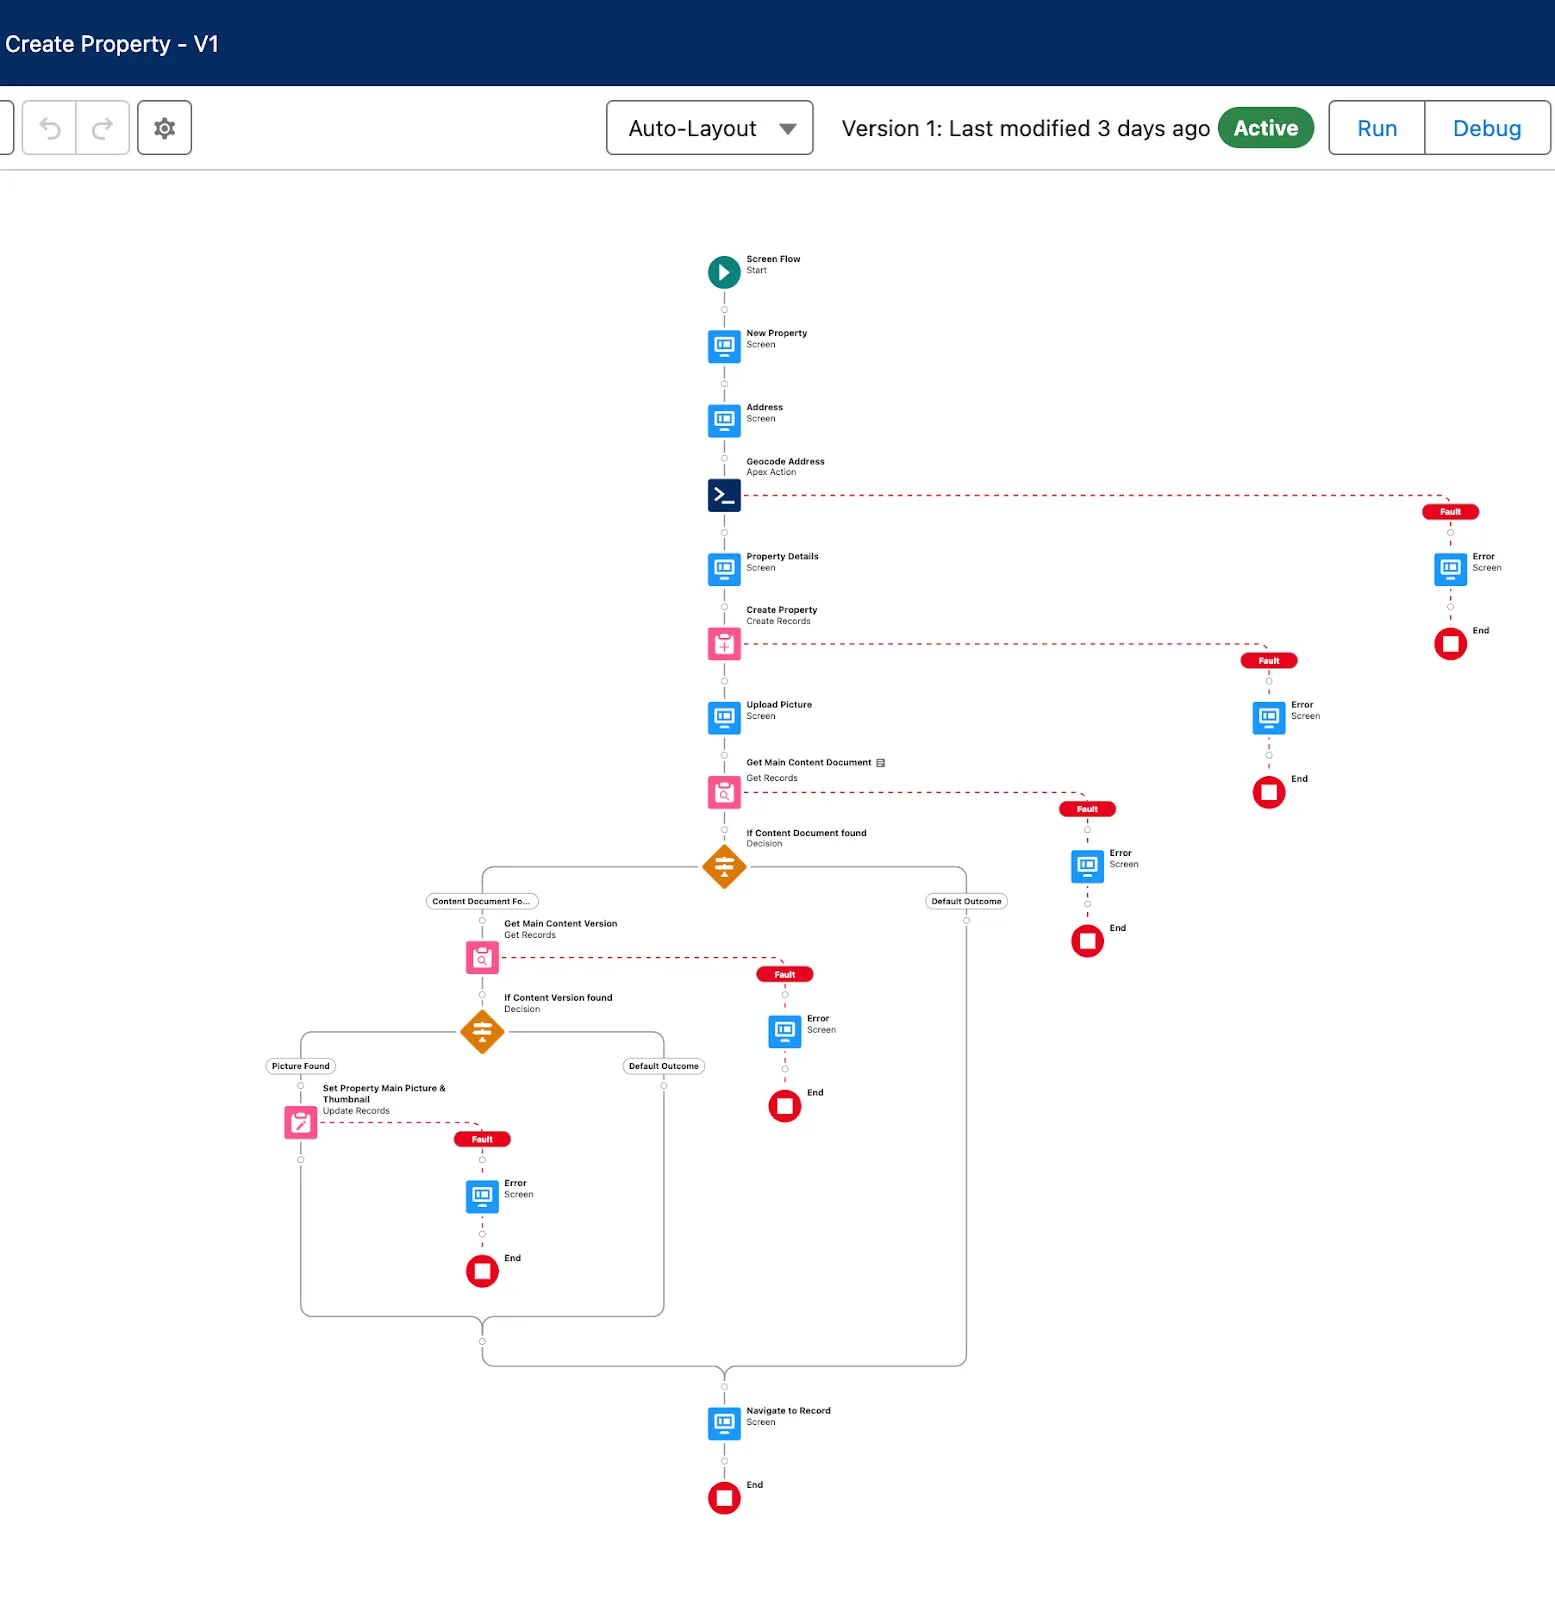Select Fault label on Get Main Content Document path

(x=1087, y=809)
